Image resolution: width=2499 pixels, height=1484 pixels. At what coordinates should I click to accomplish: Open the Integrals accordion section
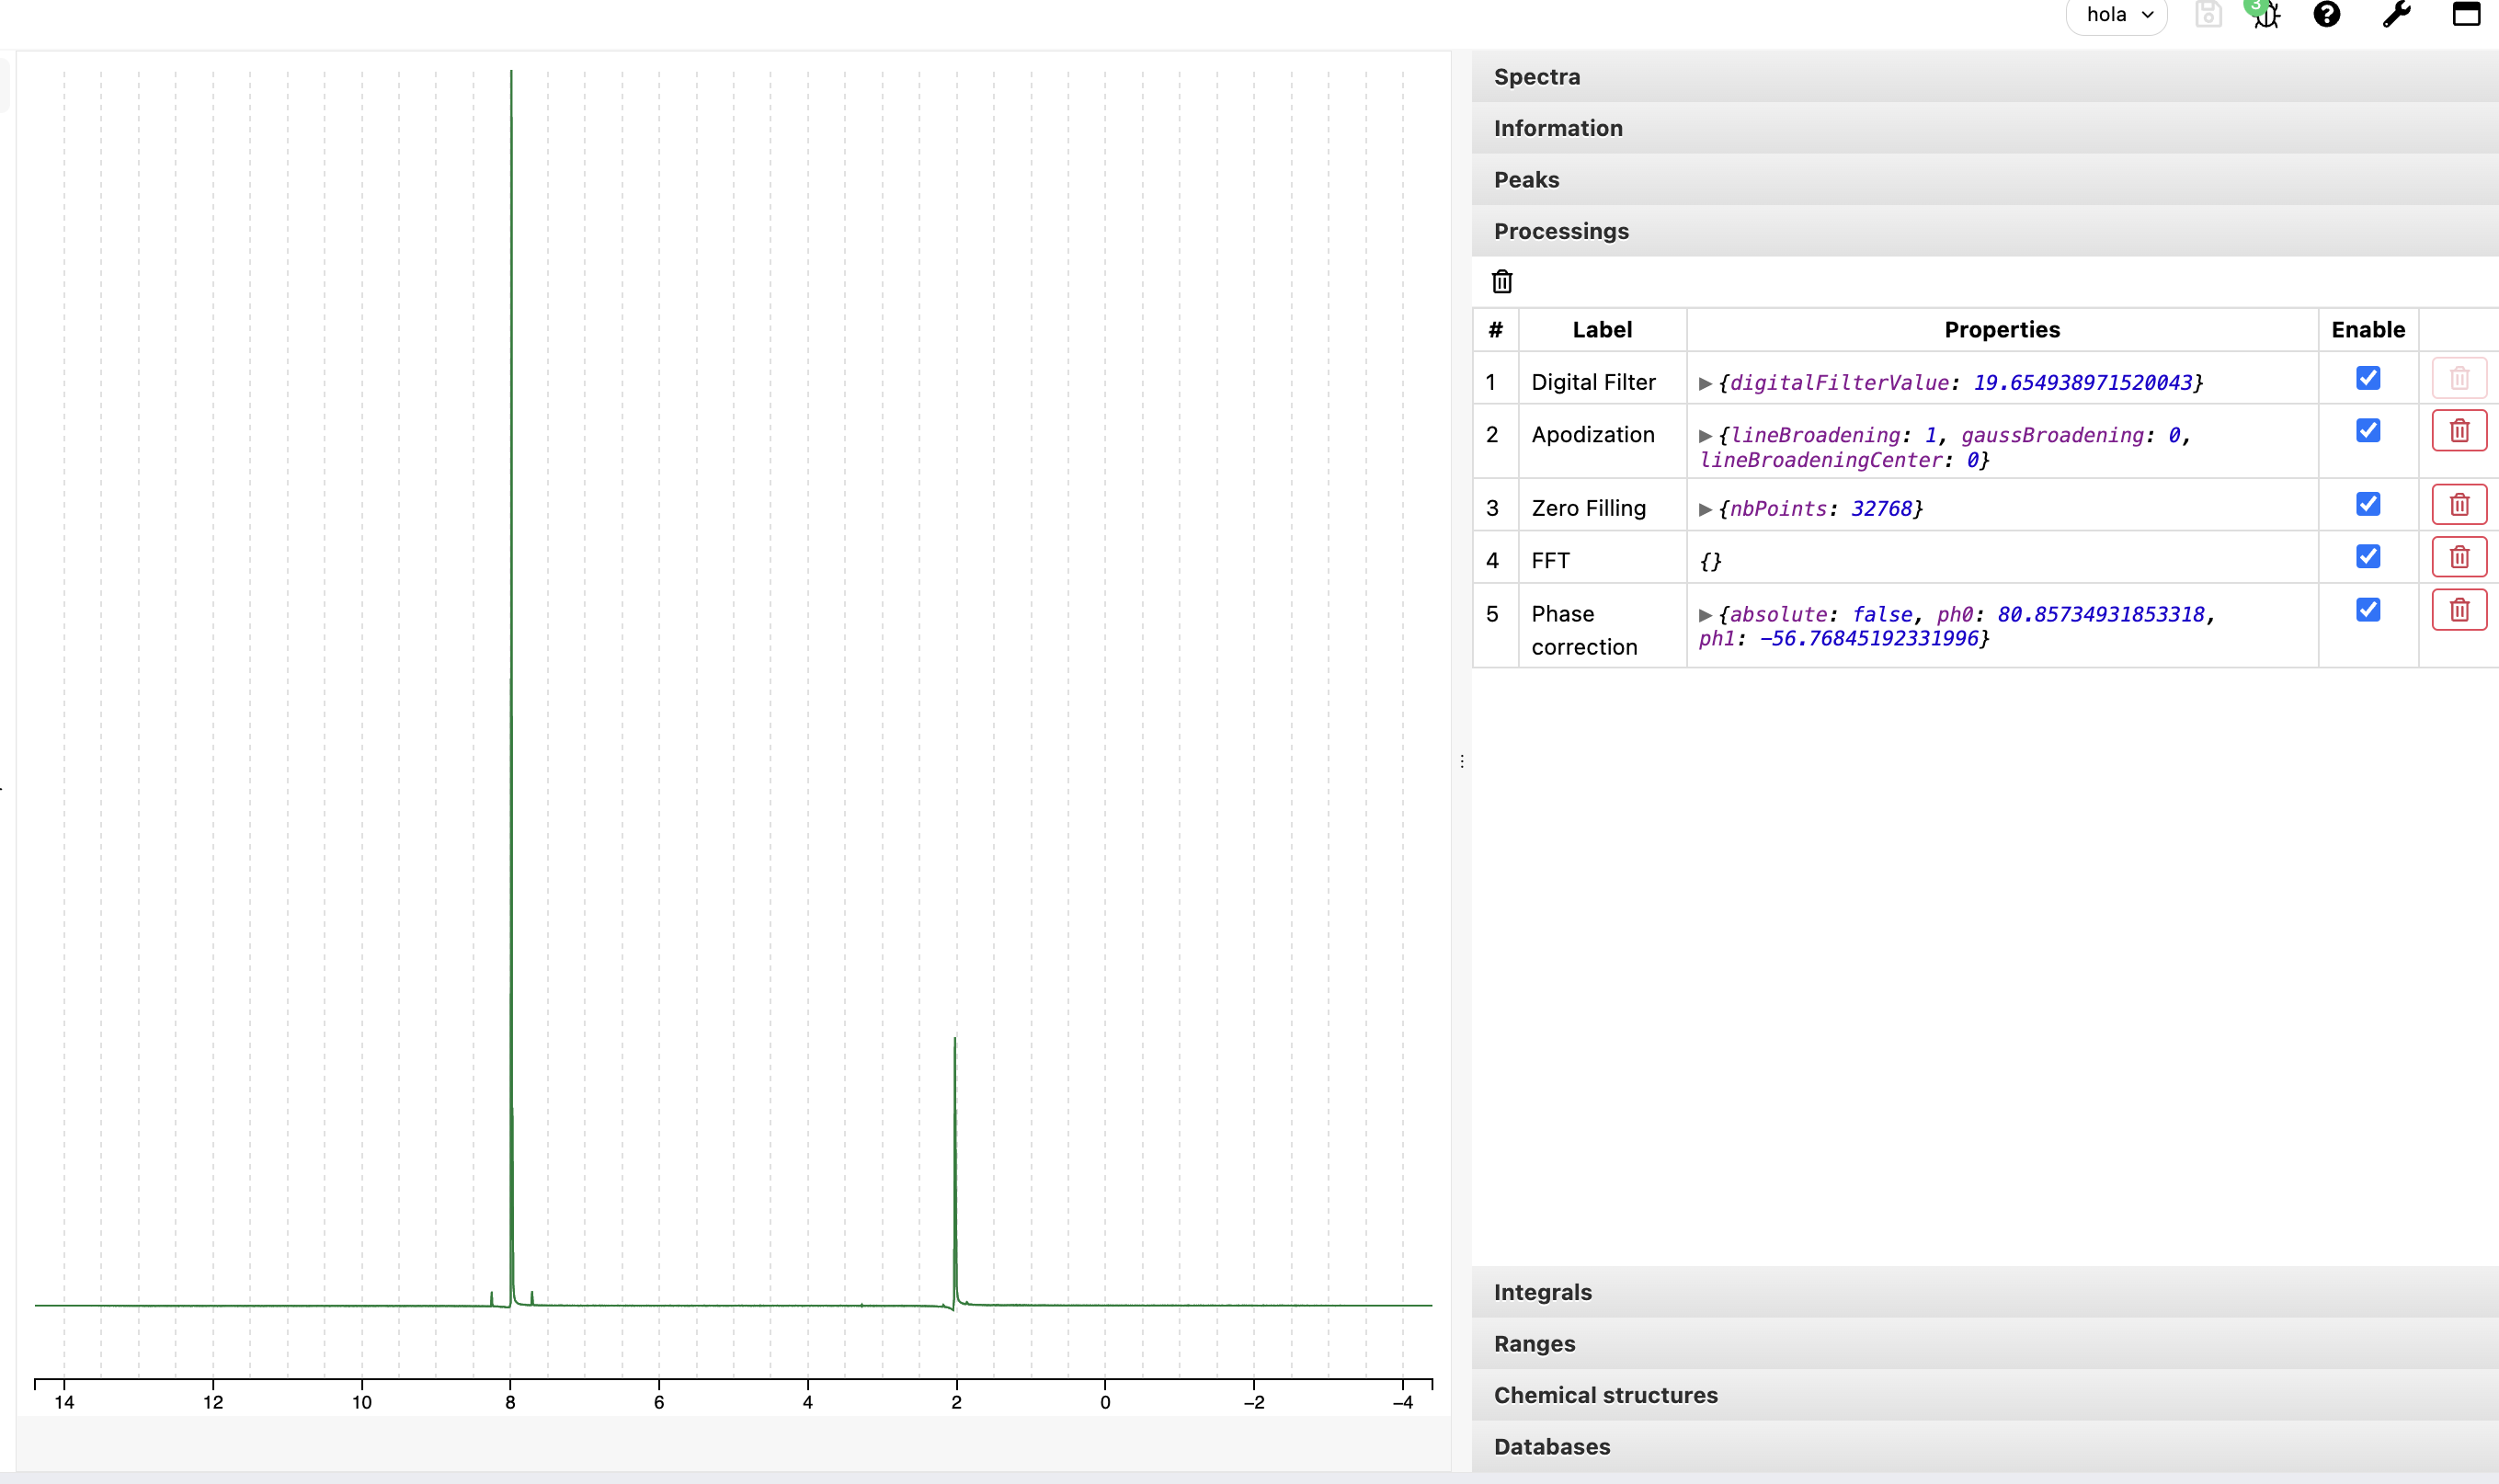tap(1542, 1292)
